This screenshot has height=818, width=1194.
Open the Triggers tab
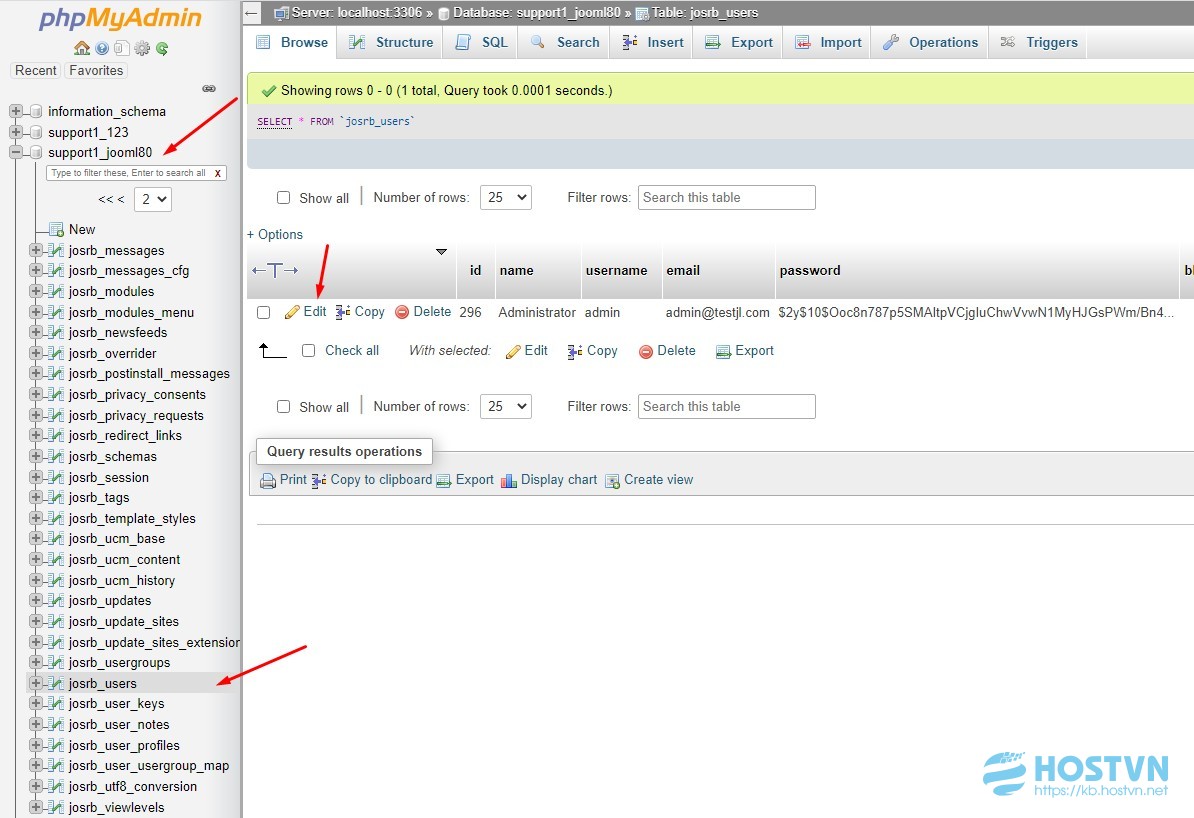tap(1039, 42)
